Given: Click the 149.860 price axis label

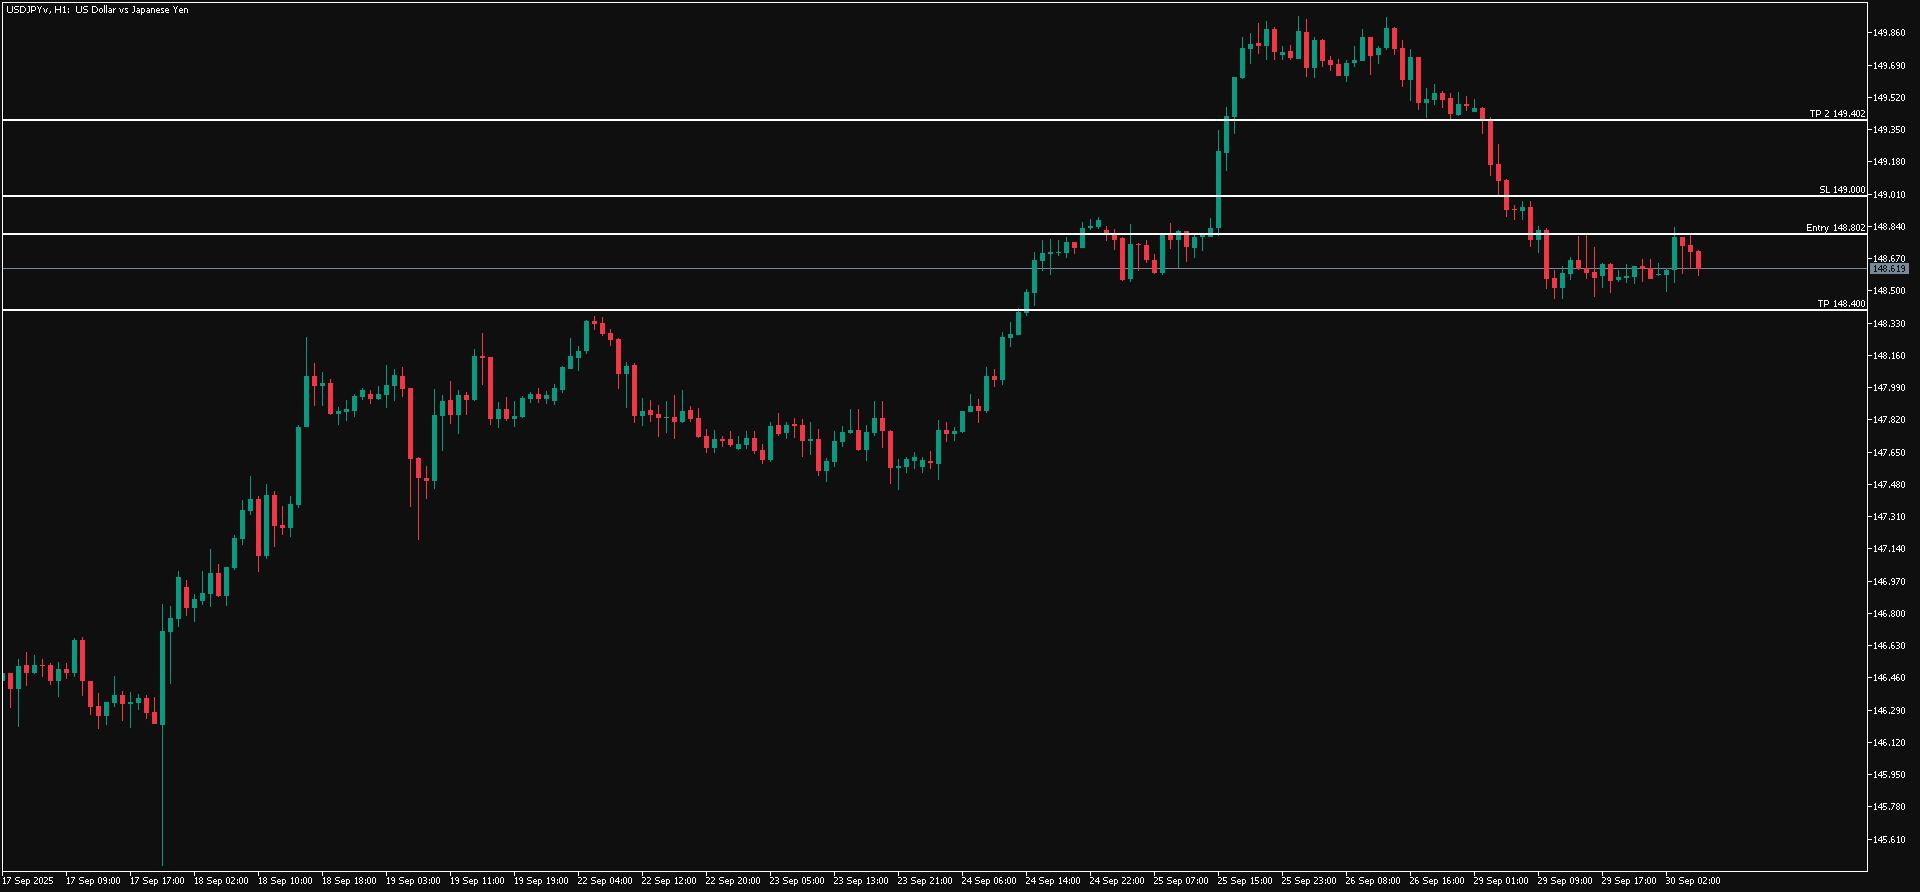Looking at the screenshot, I should click(1888, 33).
